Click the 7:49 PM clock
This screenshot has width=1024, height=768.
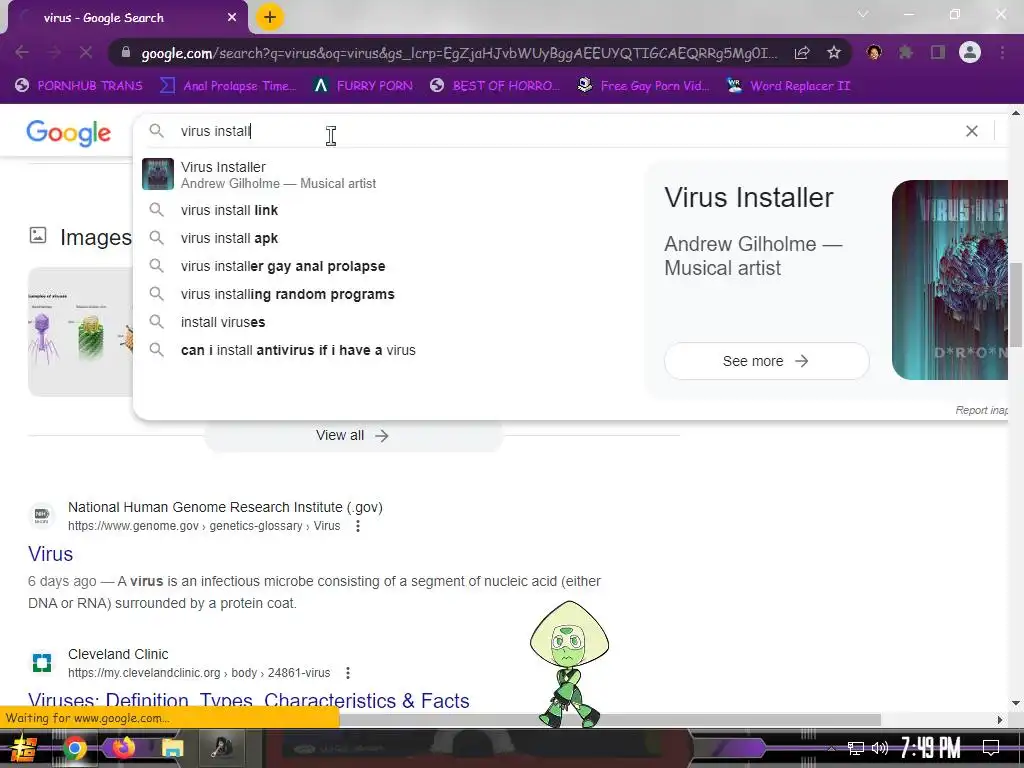pyautogui.click(x=931, y=748)
